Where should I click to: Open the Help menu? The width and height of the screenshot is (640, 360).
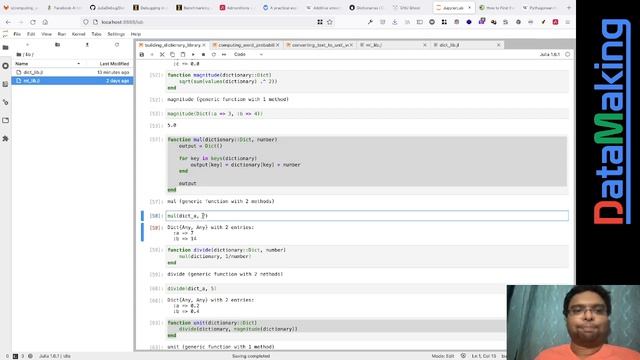136,34
